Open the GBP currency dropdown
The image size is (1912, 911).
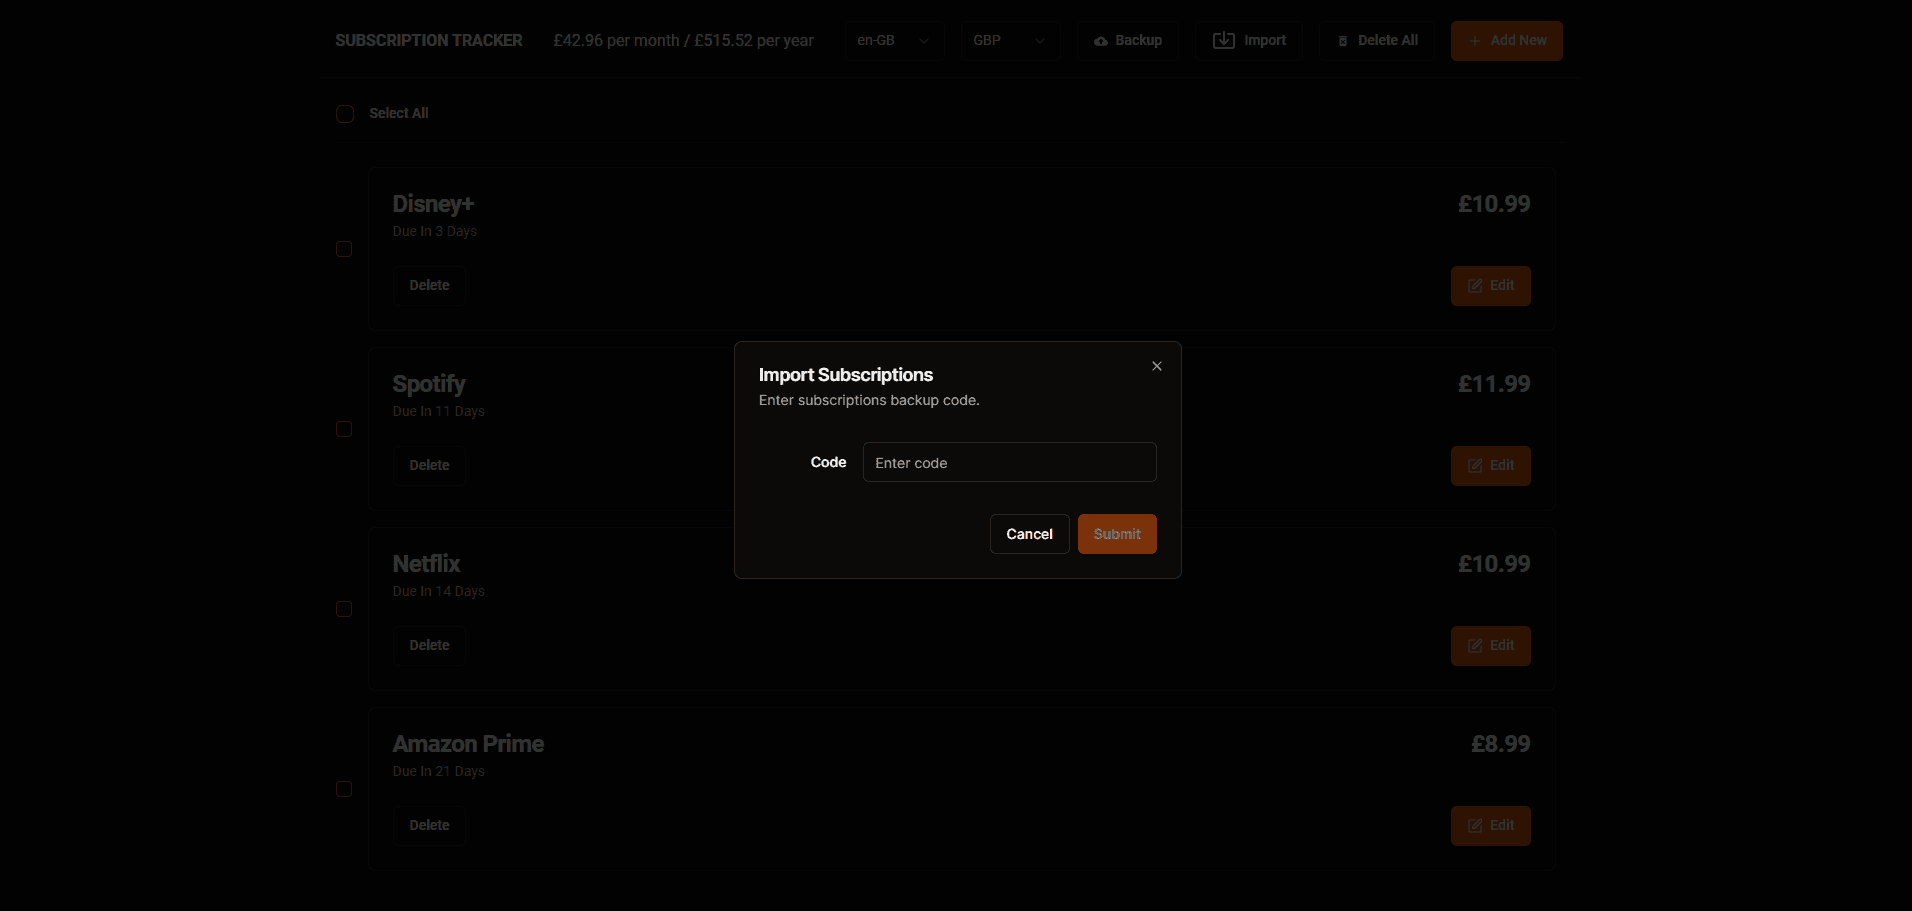tap(1010, 41)
